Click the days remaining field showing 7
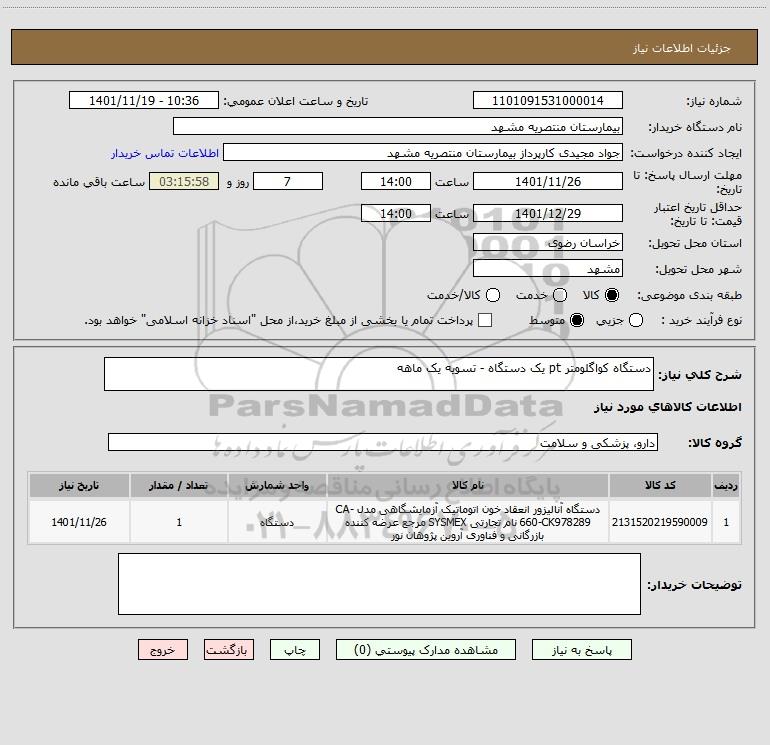The height and width of the screenshot is (745, 770). (288, 181)
